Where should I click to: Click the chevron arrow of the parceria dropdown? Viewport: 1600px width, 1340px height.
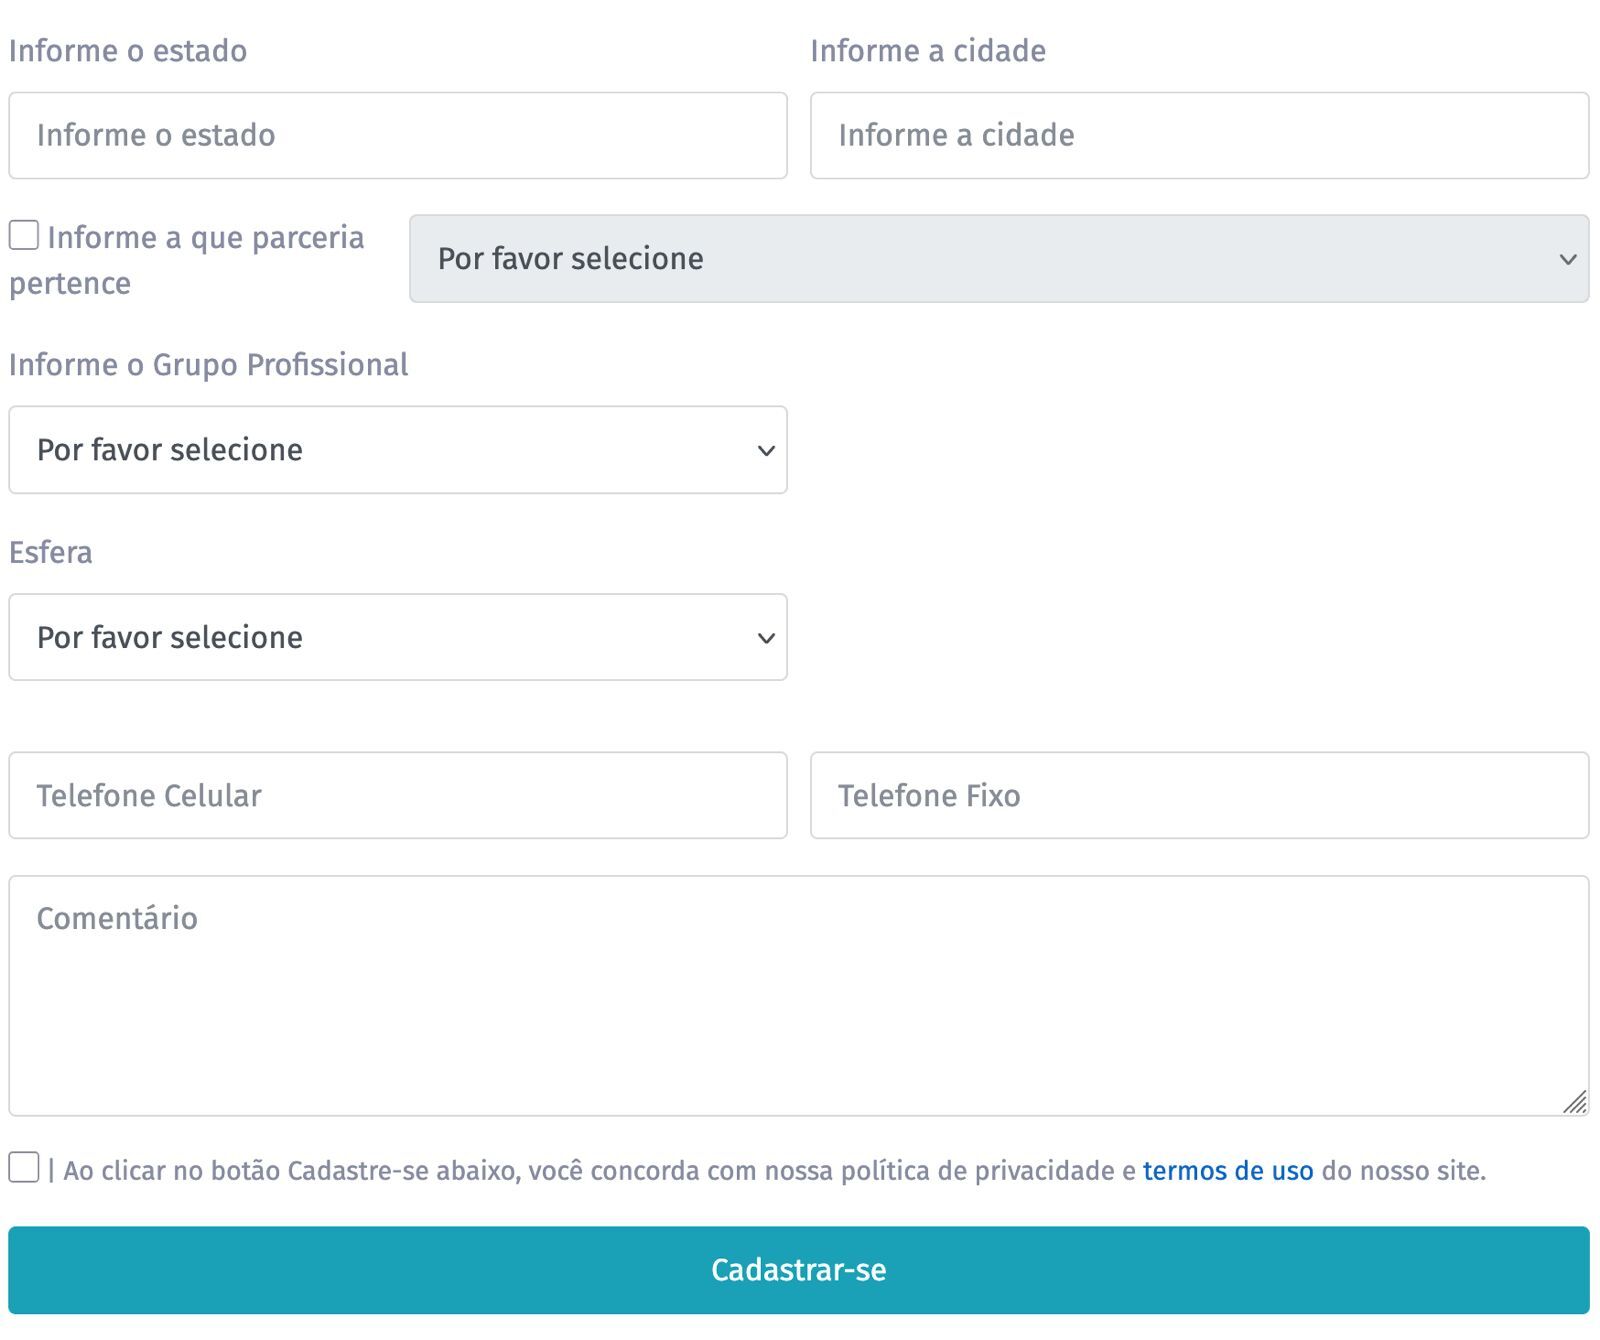pyautogui.click(x=1567, y=260)
